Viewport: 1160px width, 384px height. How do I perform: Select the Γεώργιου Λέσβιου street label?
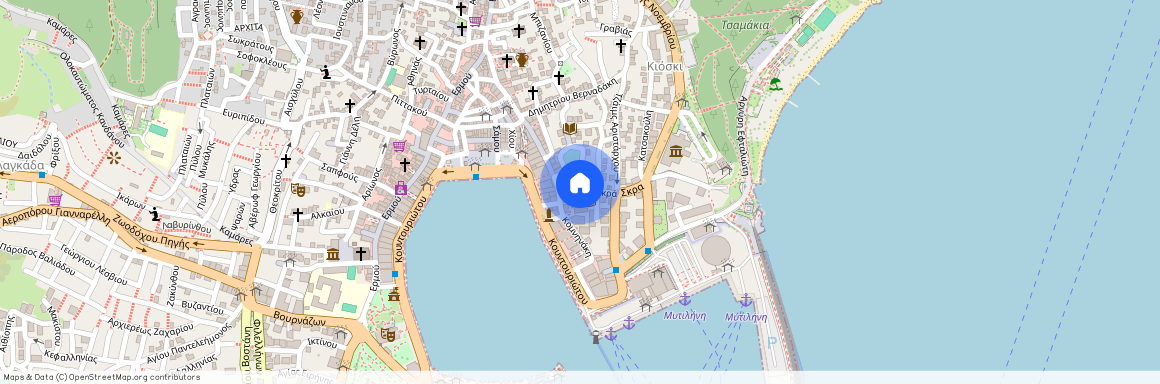click(x=93, y=264)
